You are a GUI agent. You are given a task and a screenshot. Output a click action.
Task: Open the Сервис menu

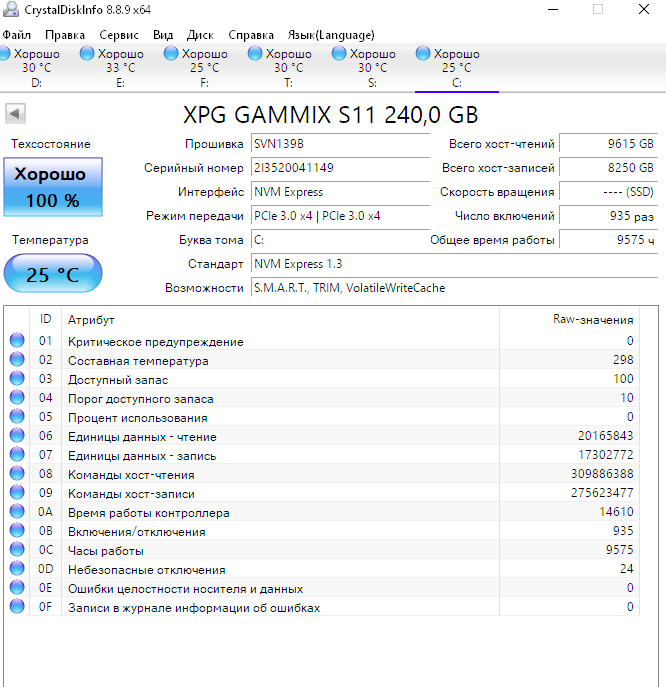[x=119, y=35]
